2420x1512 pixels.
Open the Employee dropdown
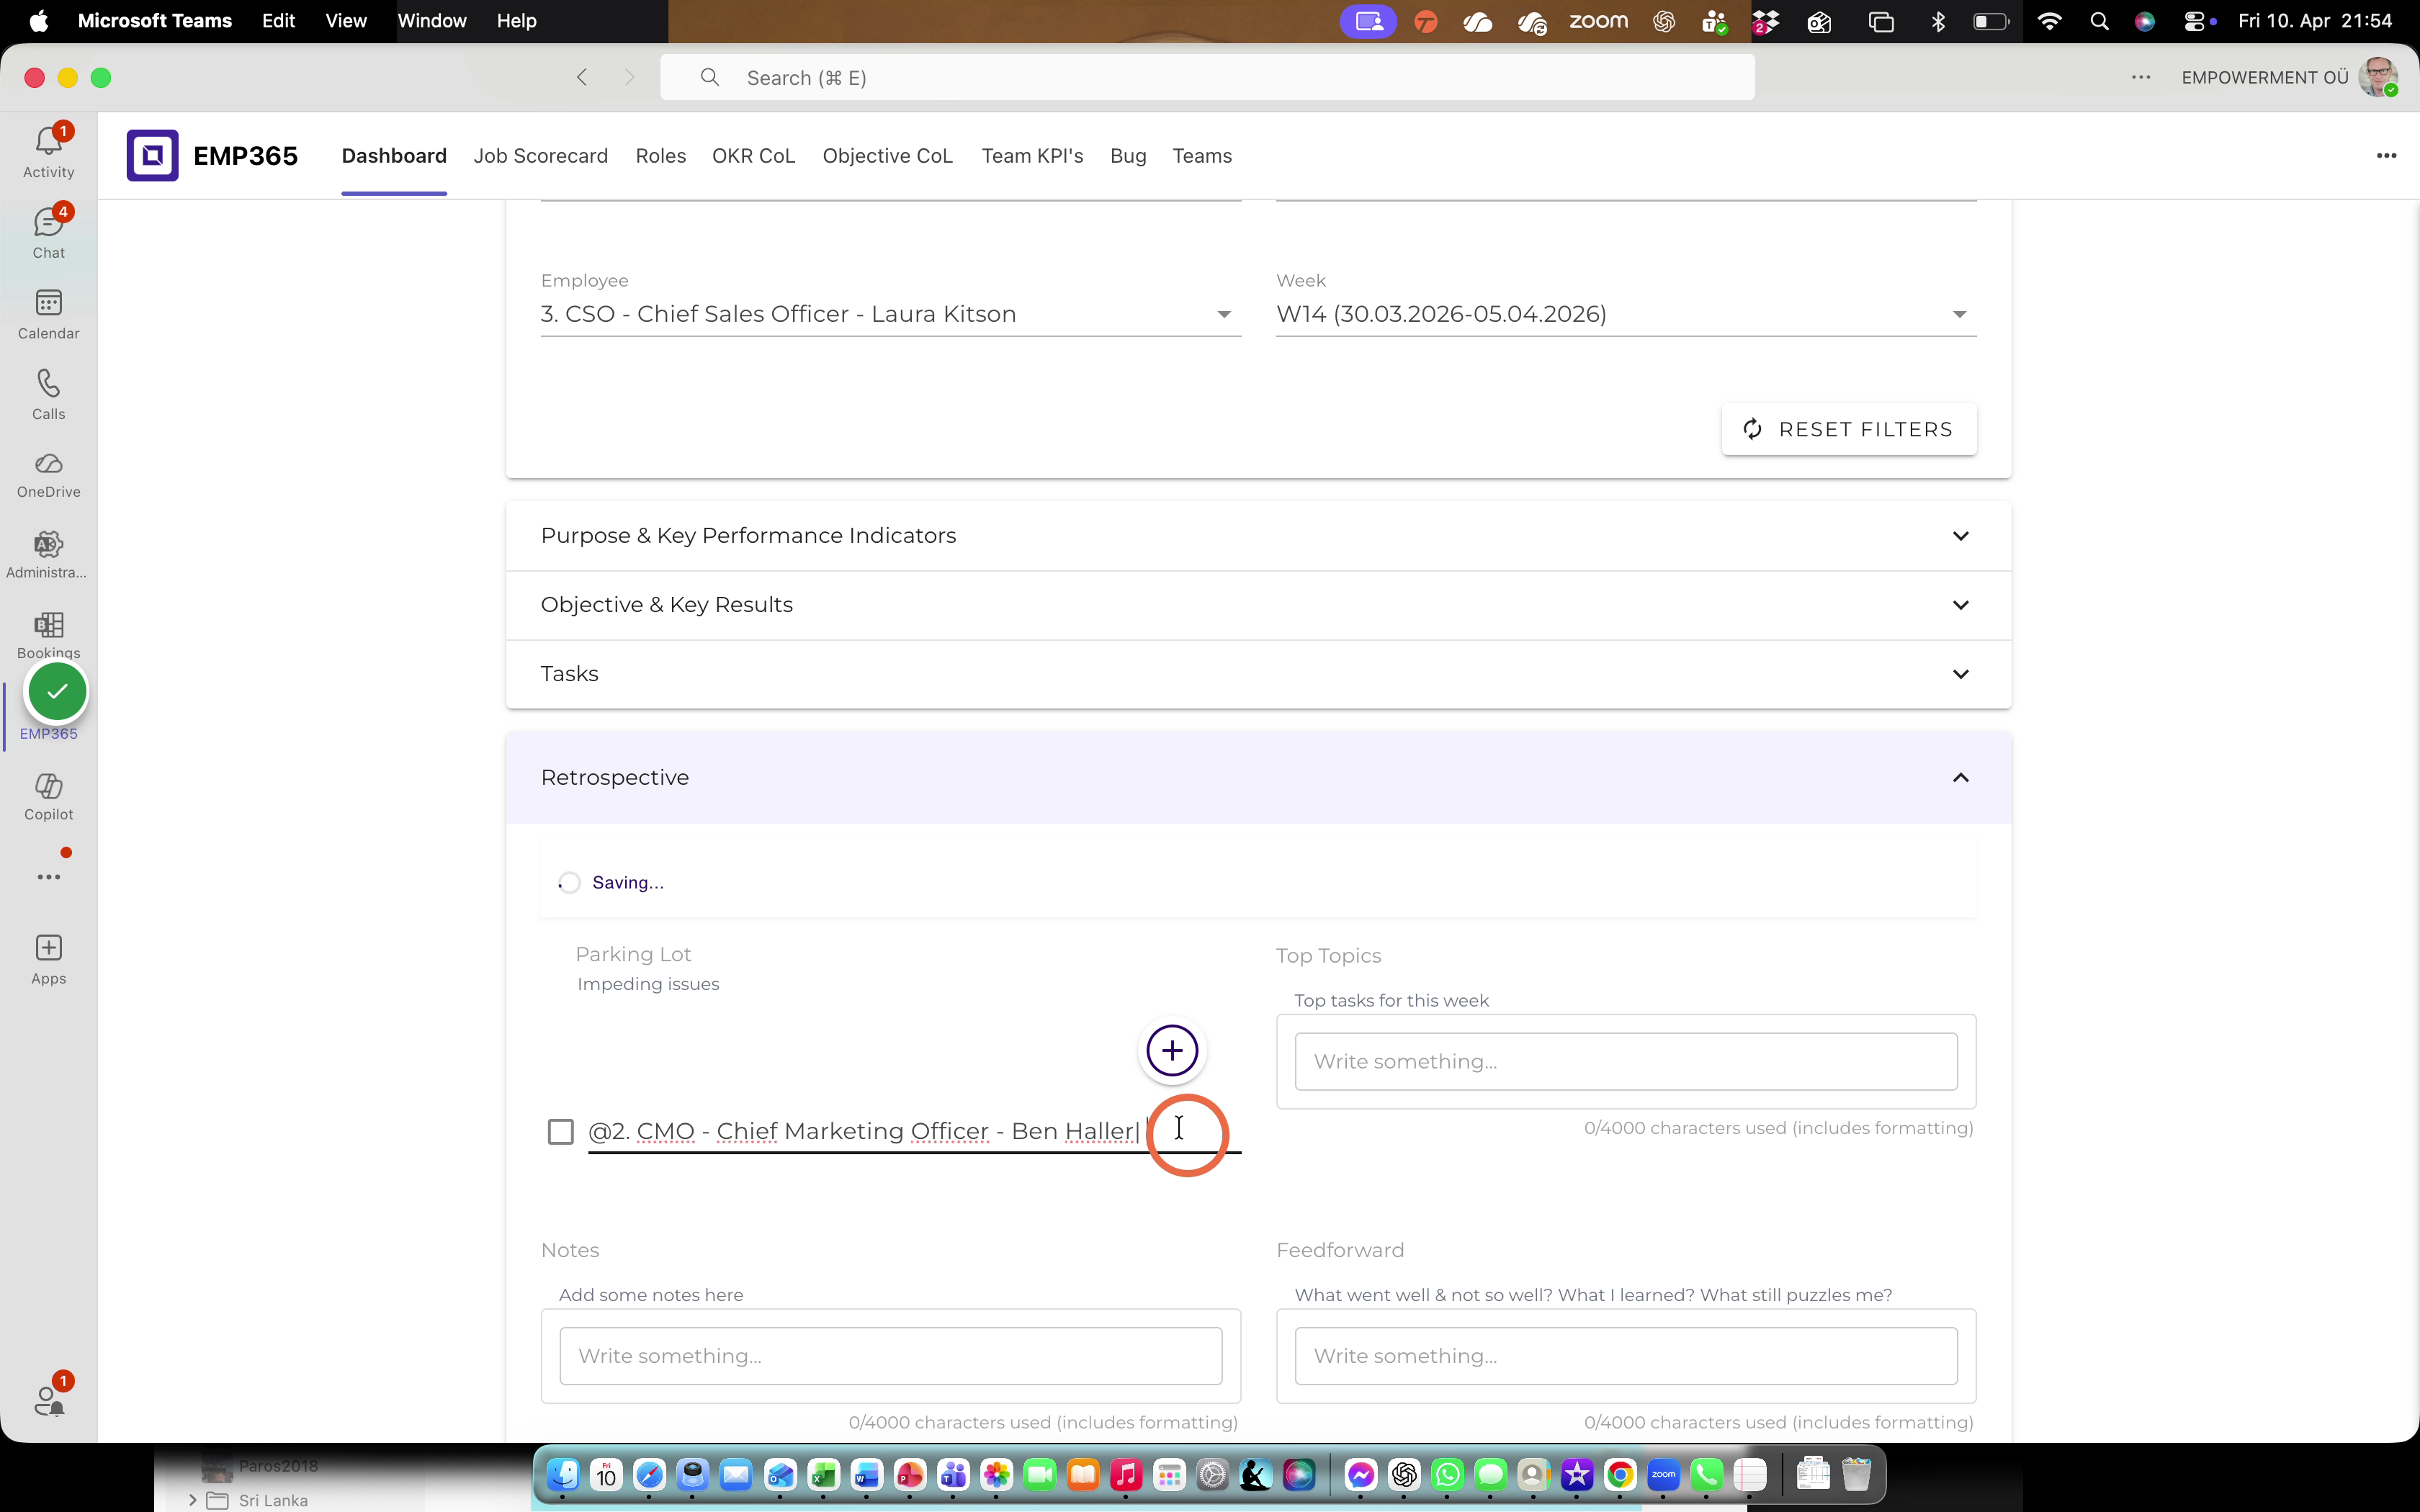pos(890,314)
